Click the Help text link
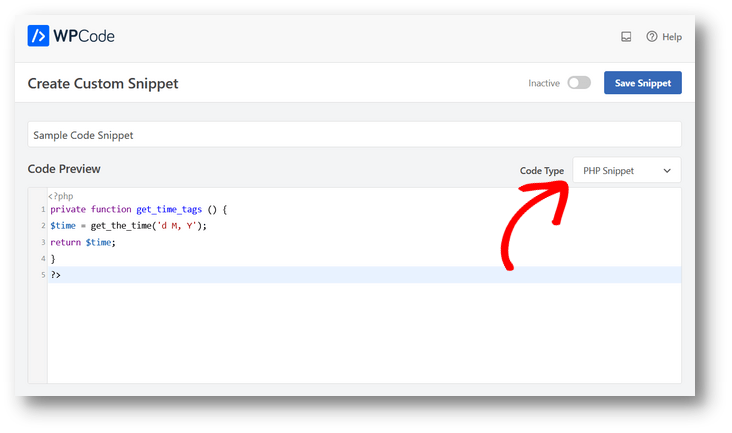Viewport: 732px width, 433px height. tap(672, 37)
